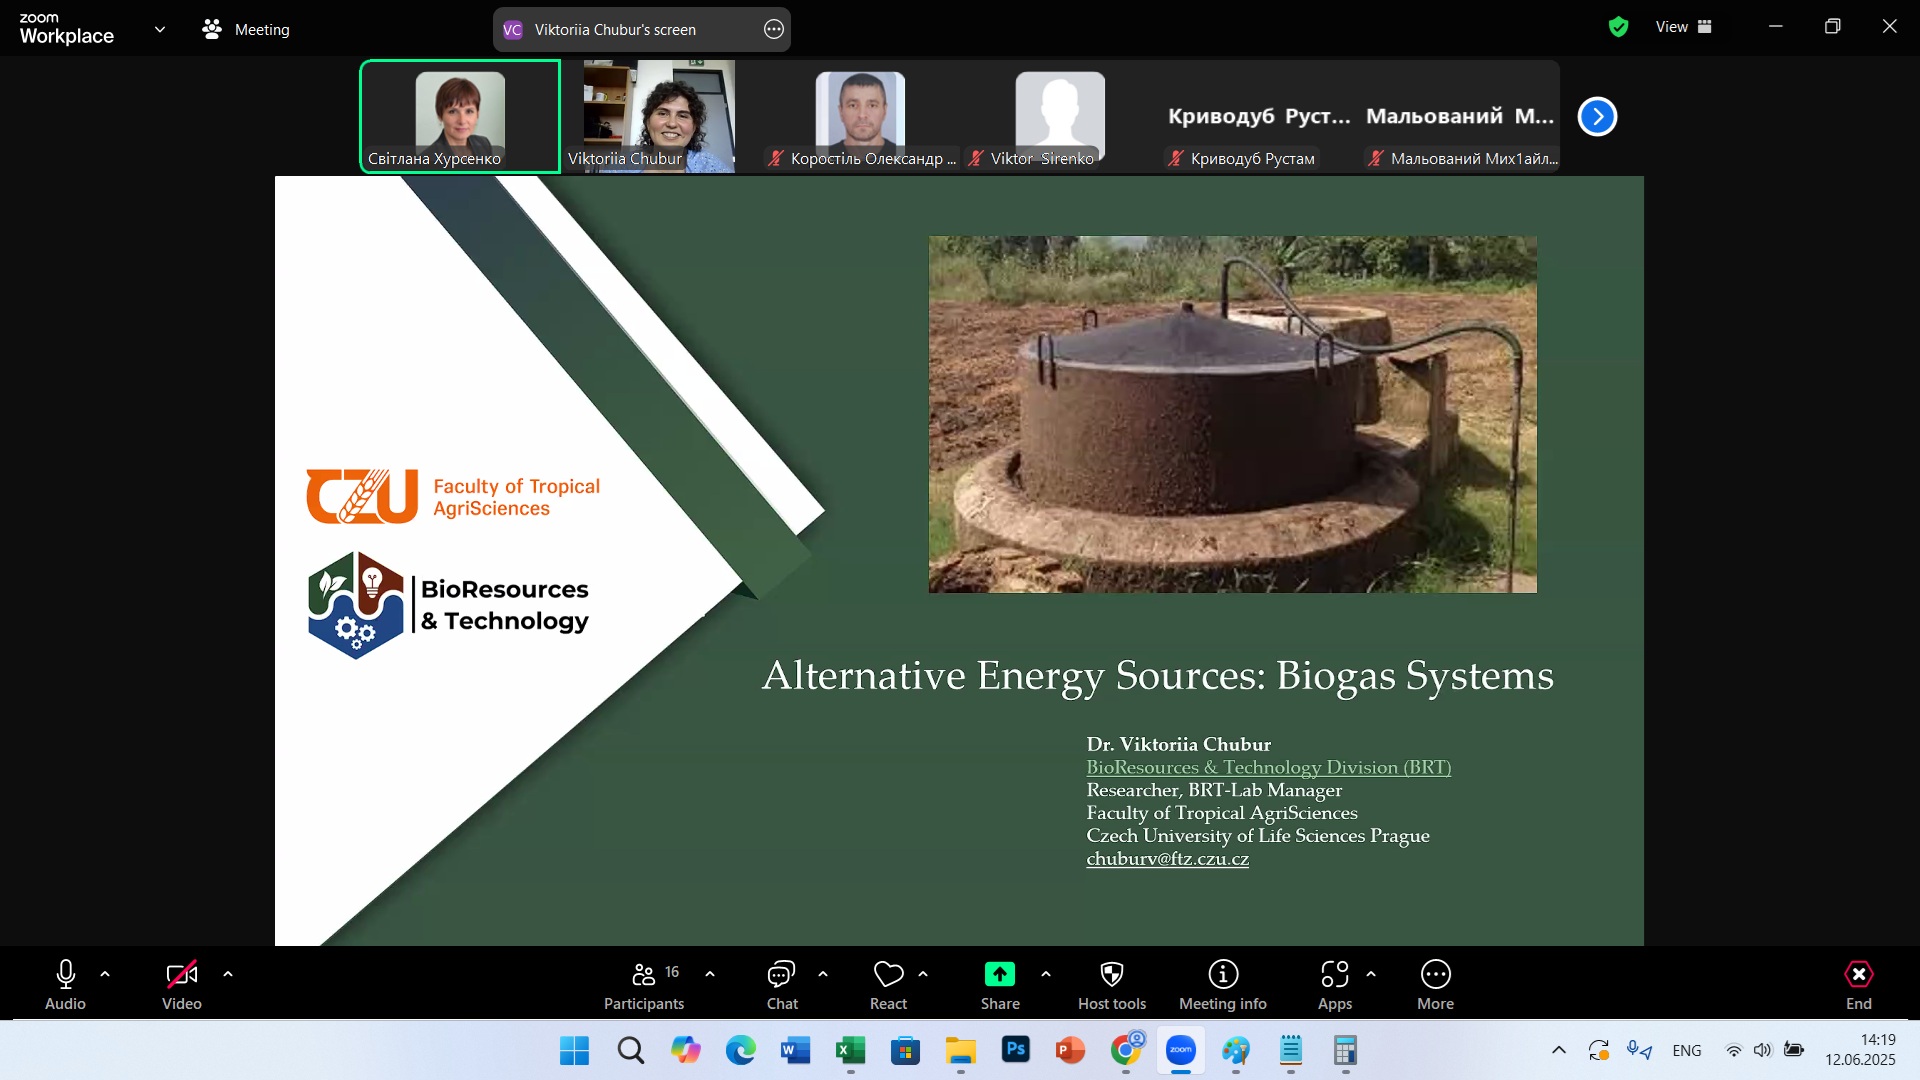Open clock and date 12.06.2025
Screen dimensions: 1920x1080
tap(1860, 1051)
